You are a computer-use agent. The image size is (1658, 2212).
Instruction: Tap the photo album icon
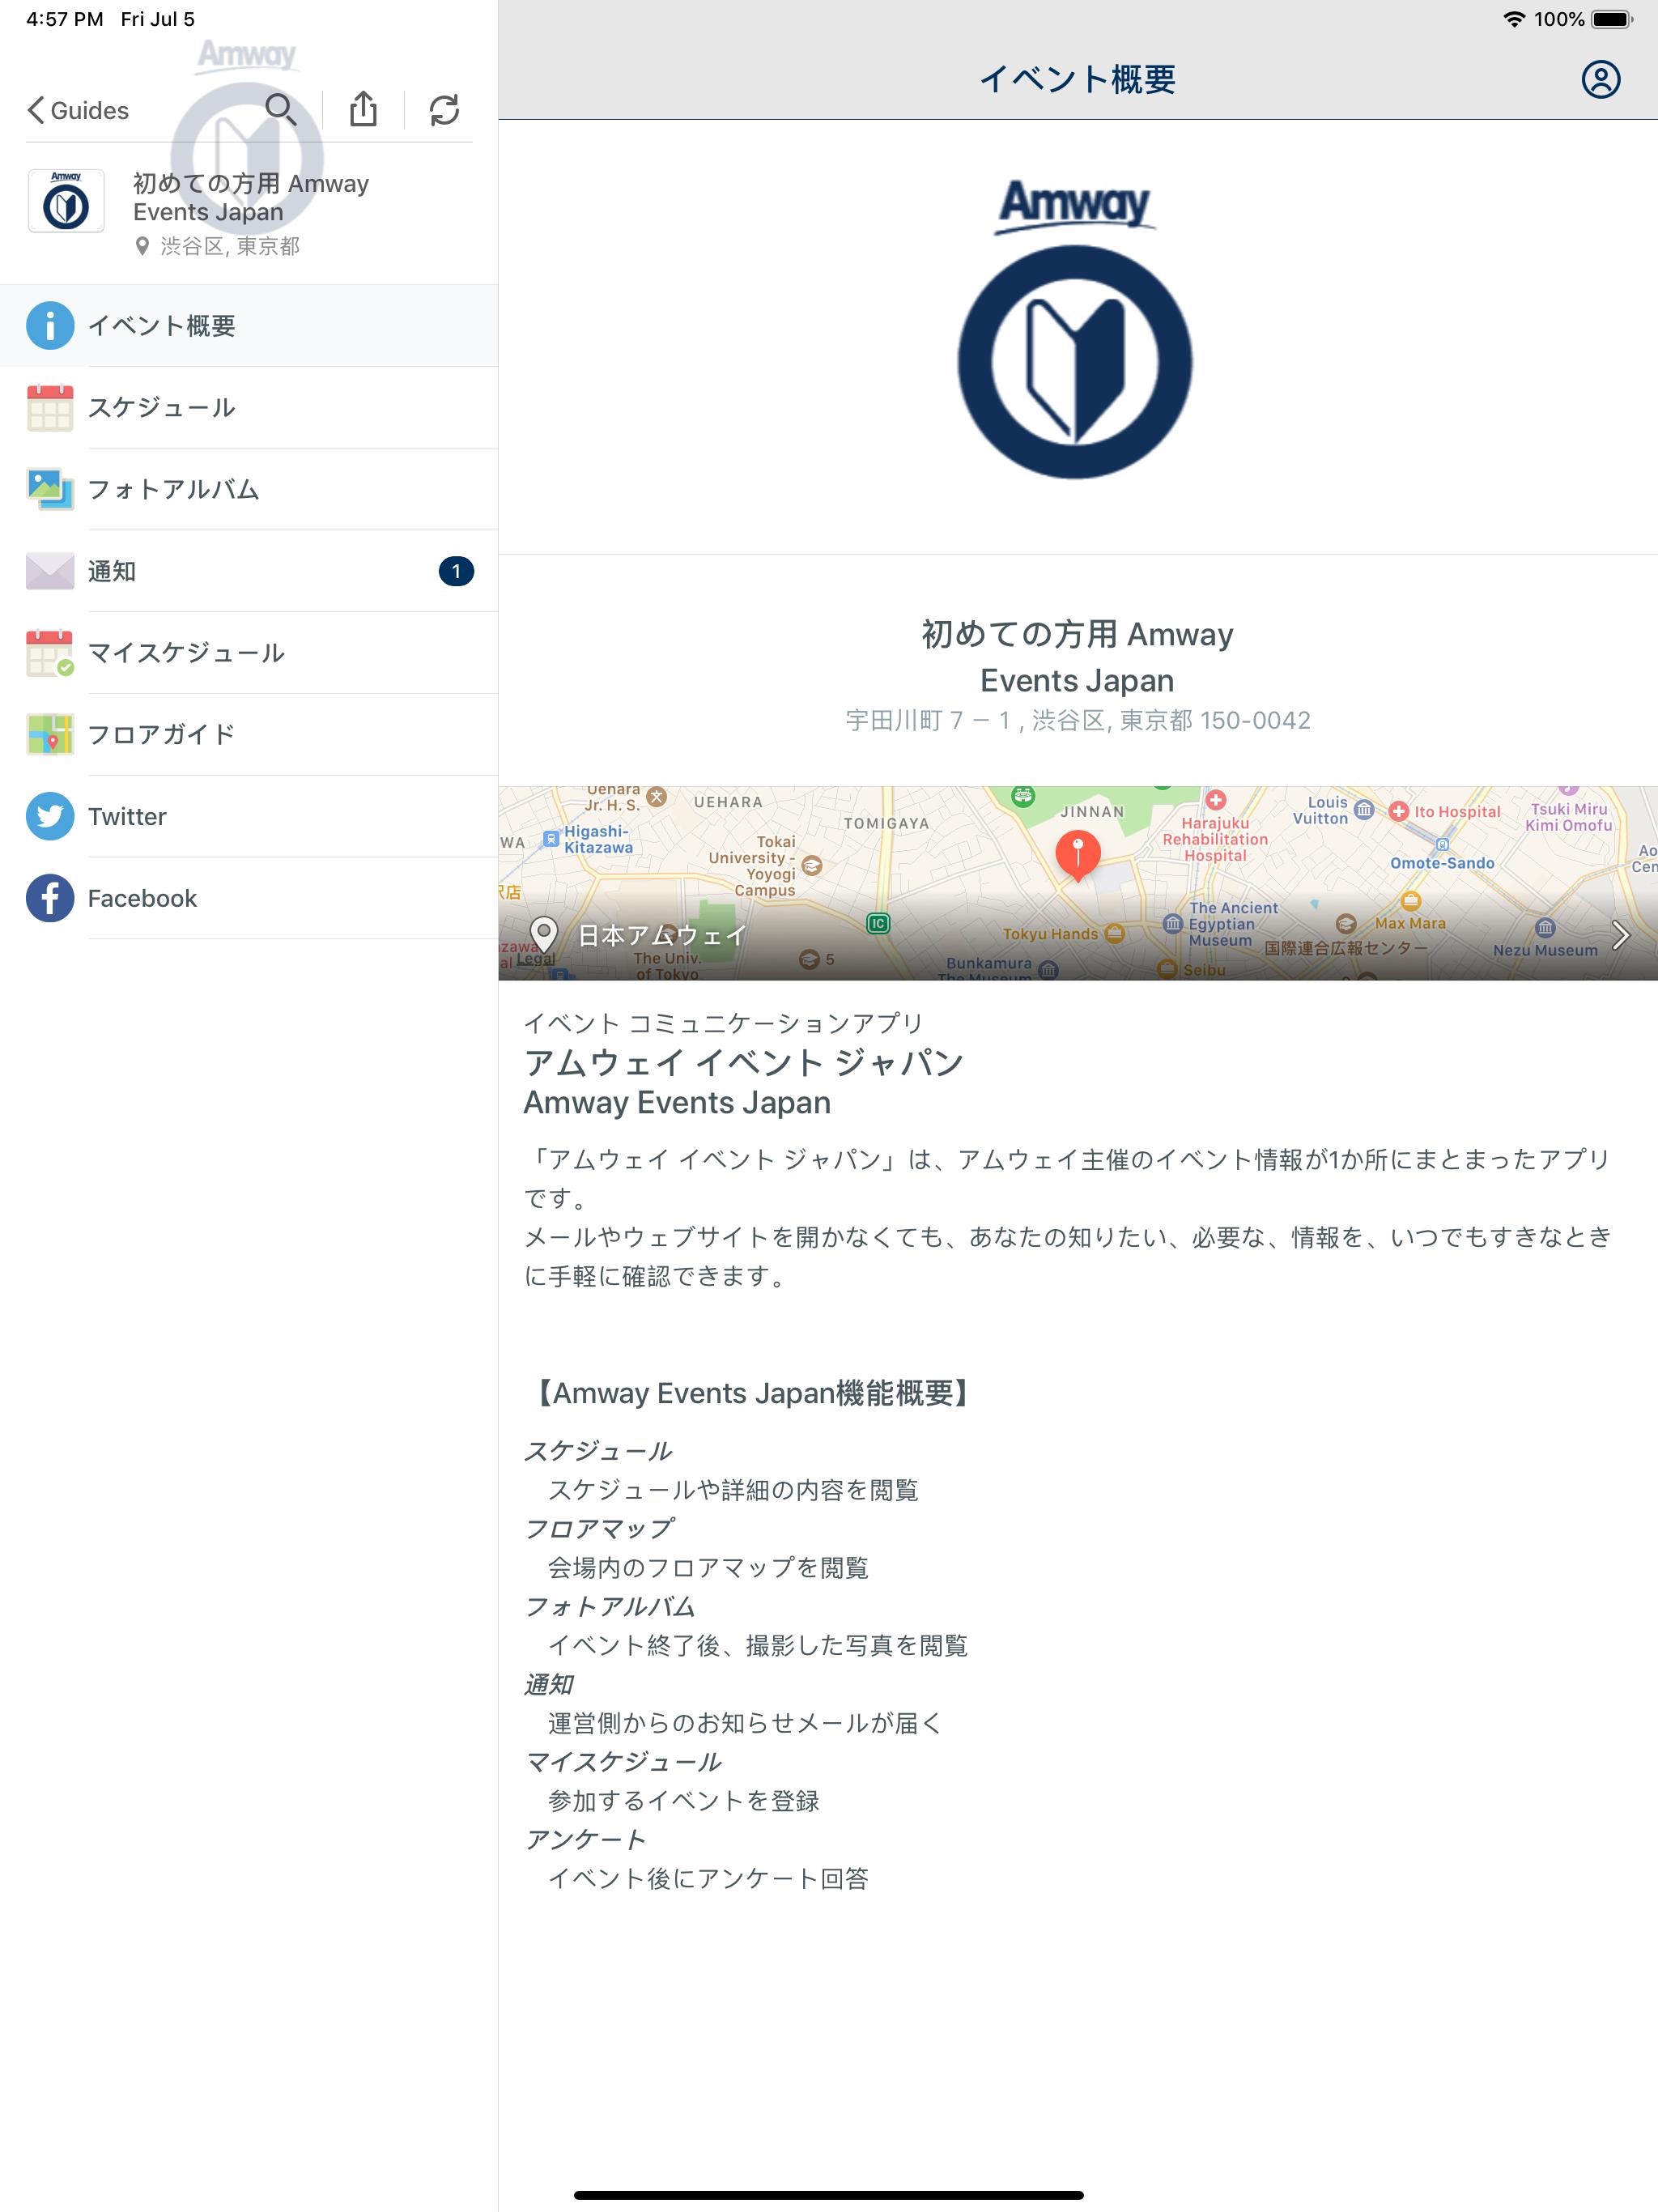(50, 489)
